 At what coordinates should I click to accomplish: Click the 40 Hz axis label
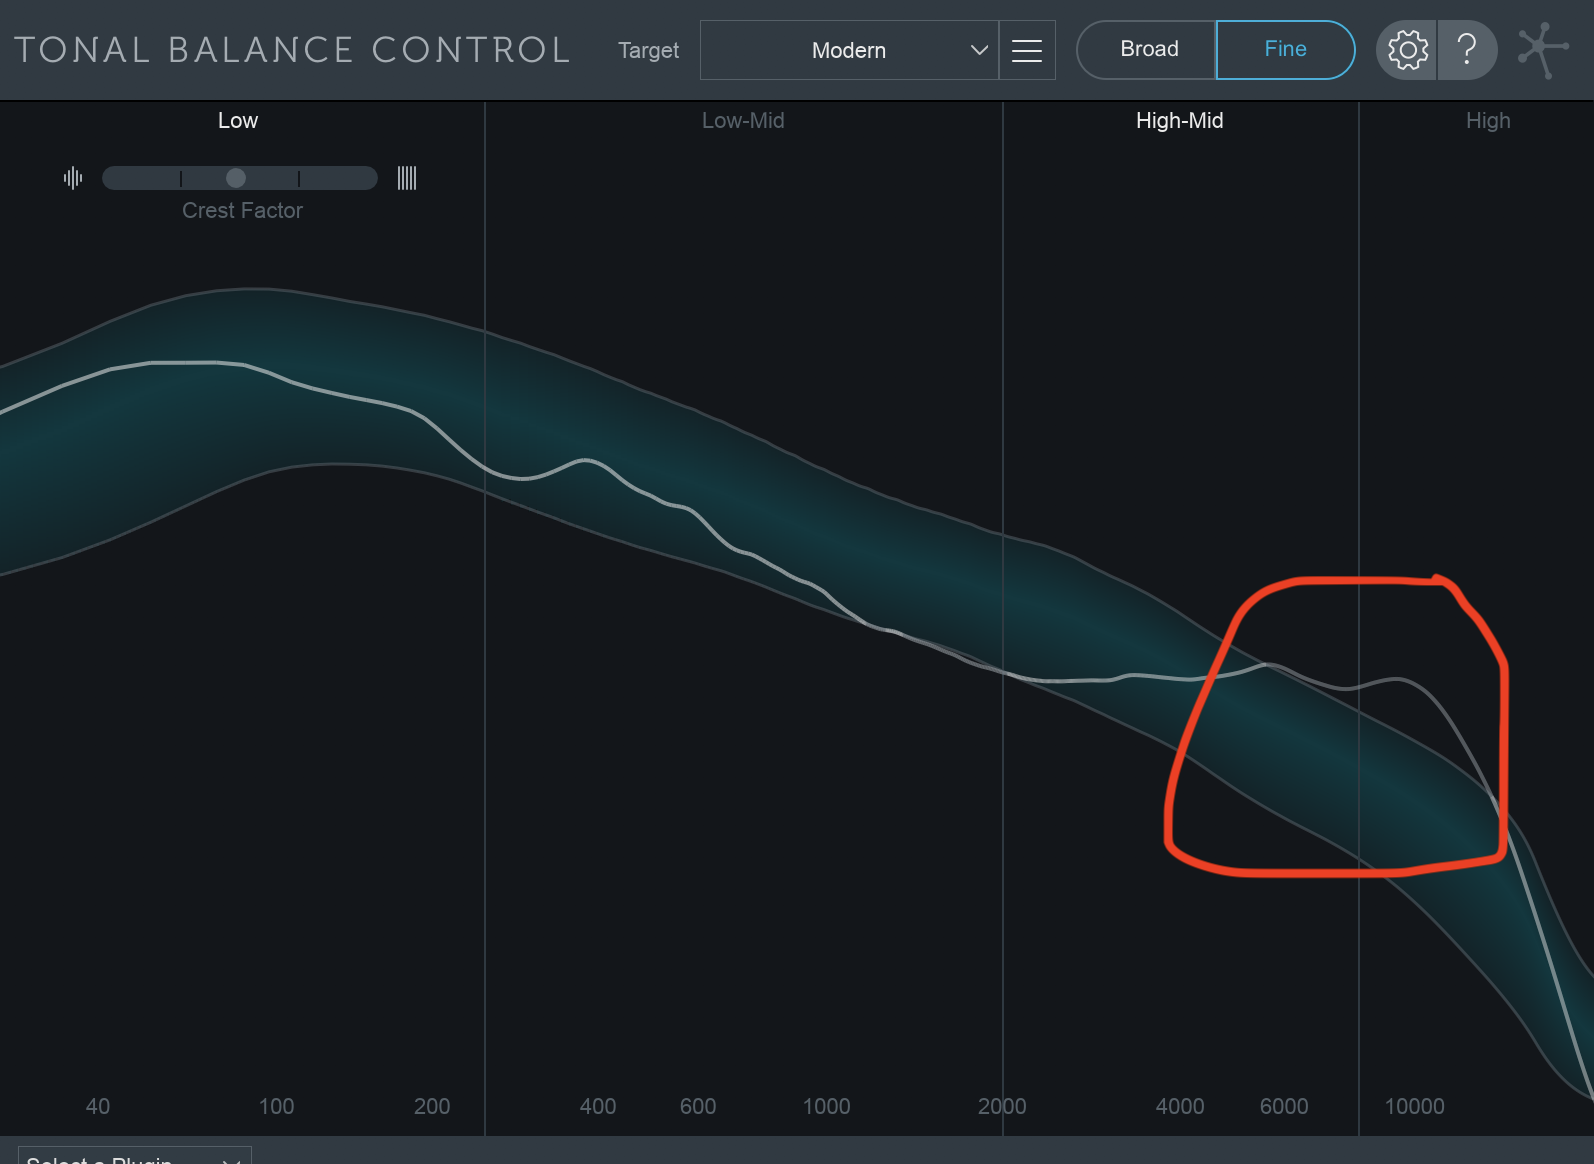[98, 1106]
